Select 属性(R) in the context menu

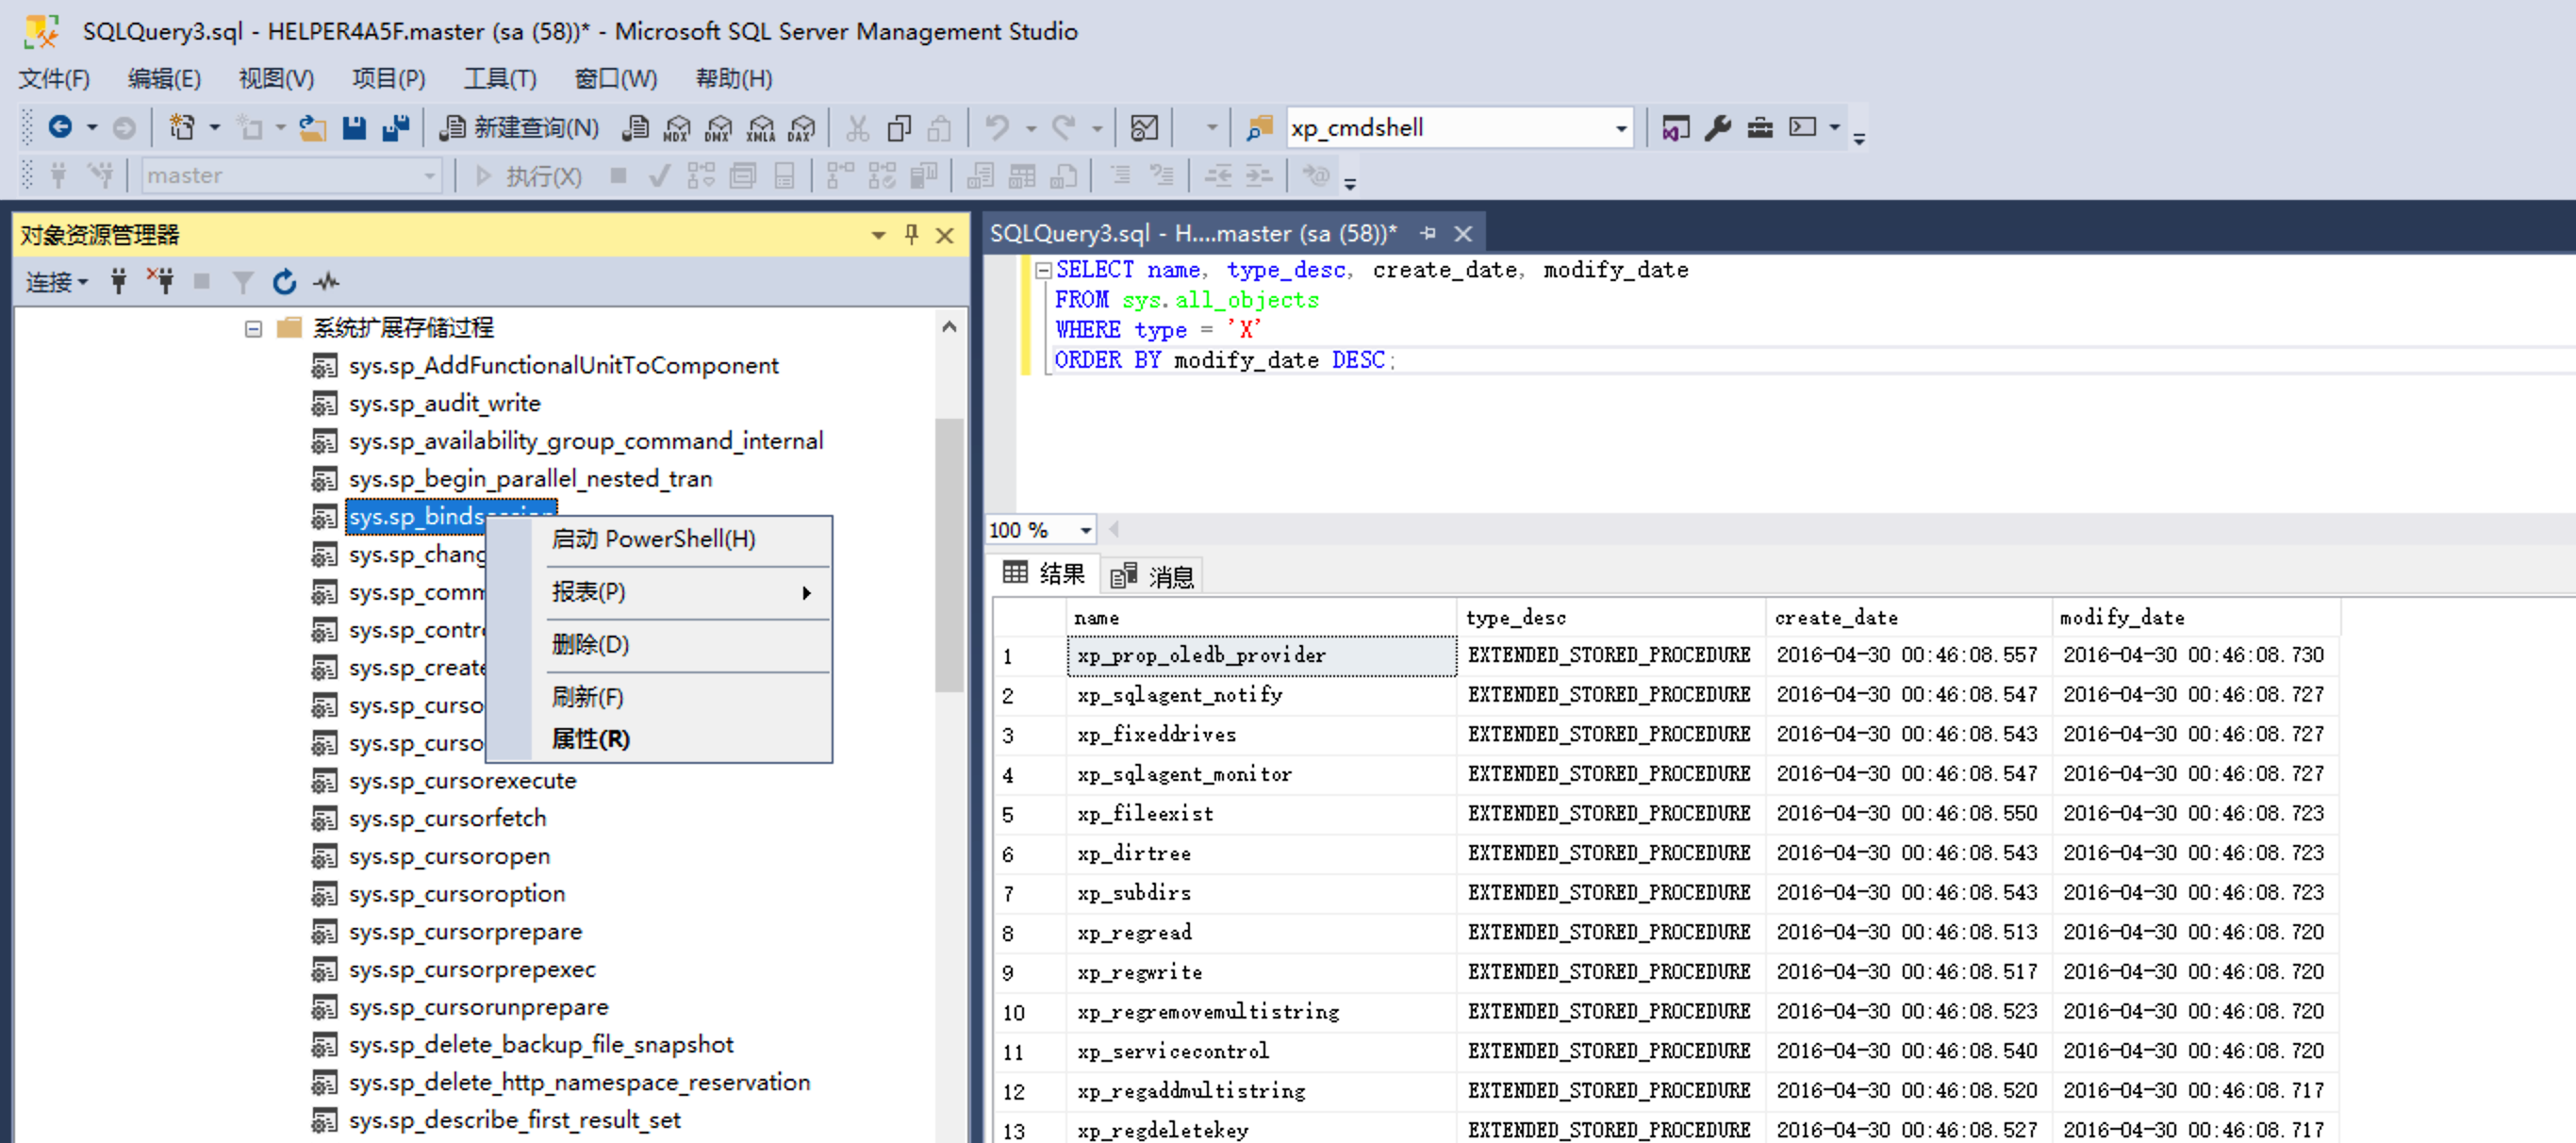click(x=590, y=739)
